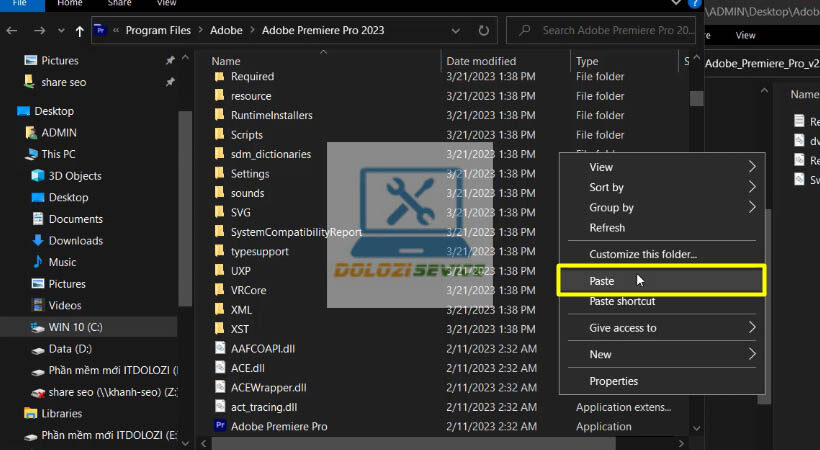Select the Data (D:) drive

pyautogui.click(x=70, y=348)
